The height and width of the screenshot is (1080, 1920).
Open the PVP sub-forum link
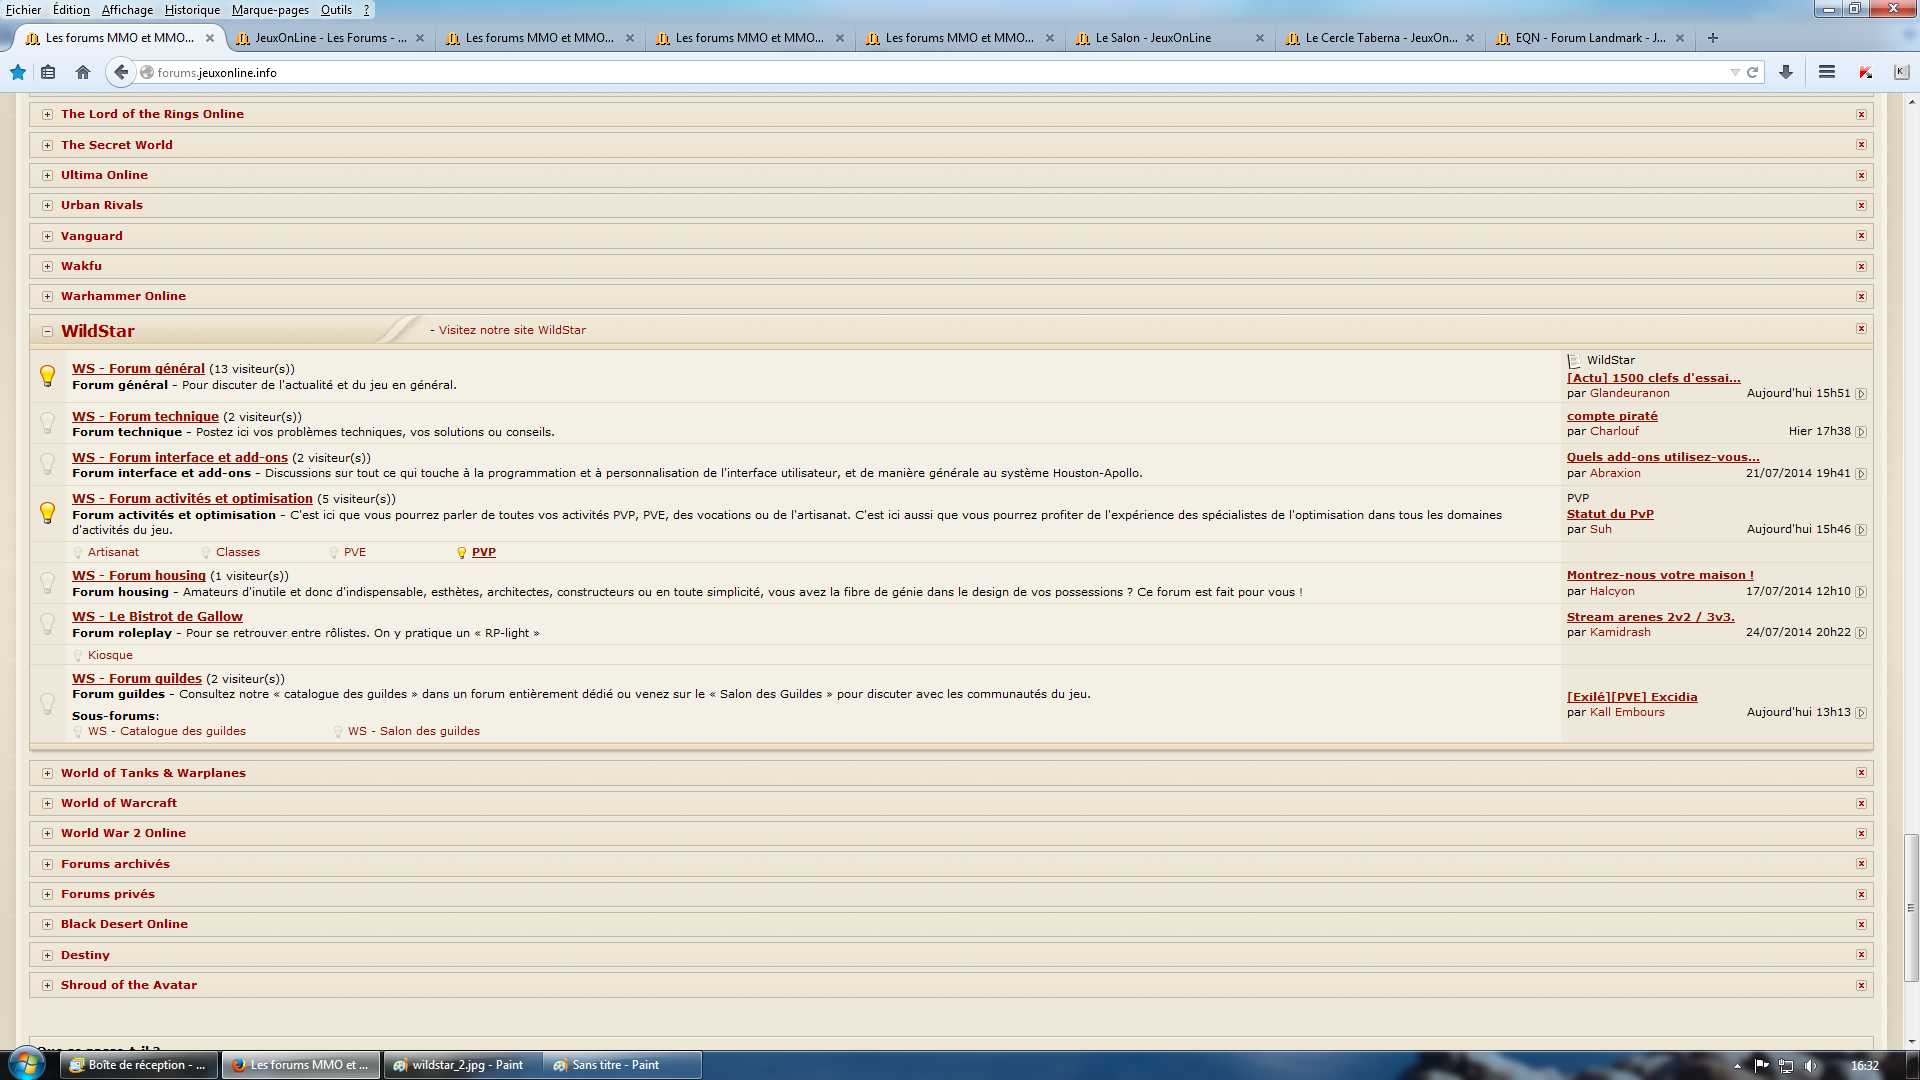[x=484, y=552]
